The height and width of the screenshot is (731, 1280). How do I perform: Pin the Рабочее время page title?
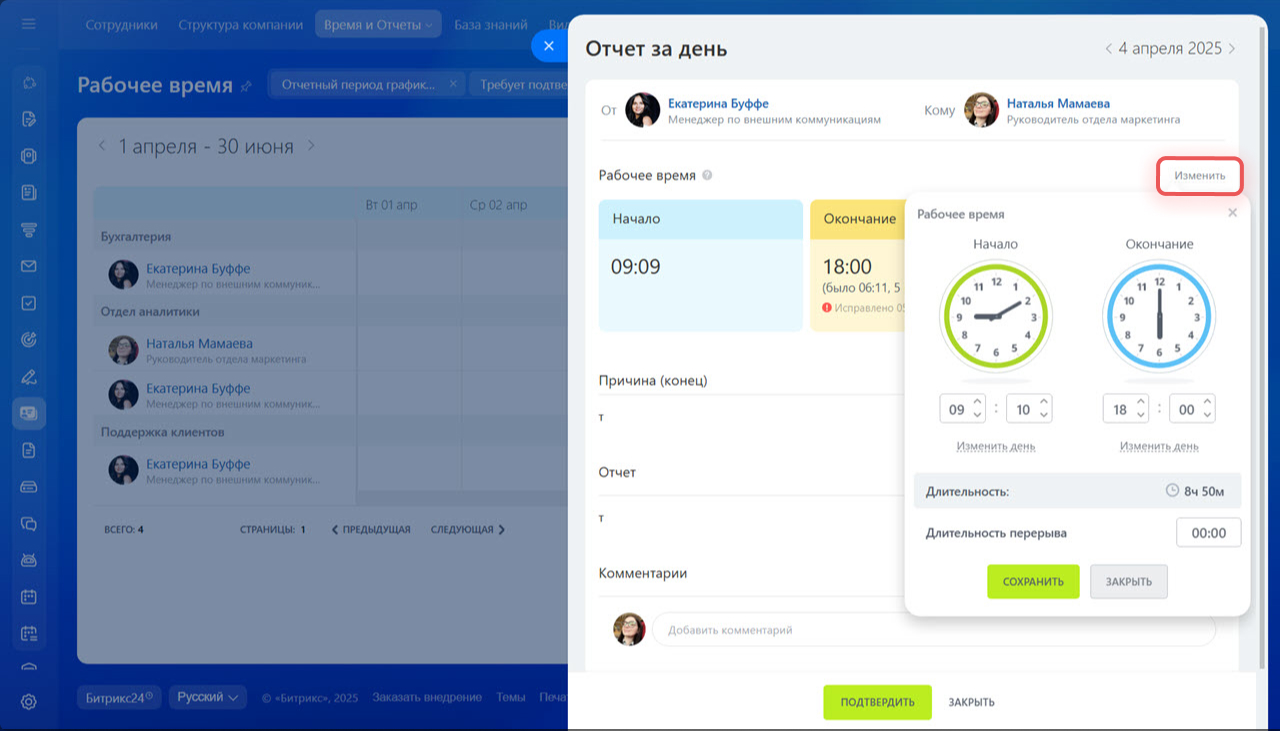[x=246, y=87]
